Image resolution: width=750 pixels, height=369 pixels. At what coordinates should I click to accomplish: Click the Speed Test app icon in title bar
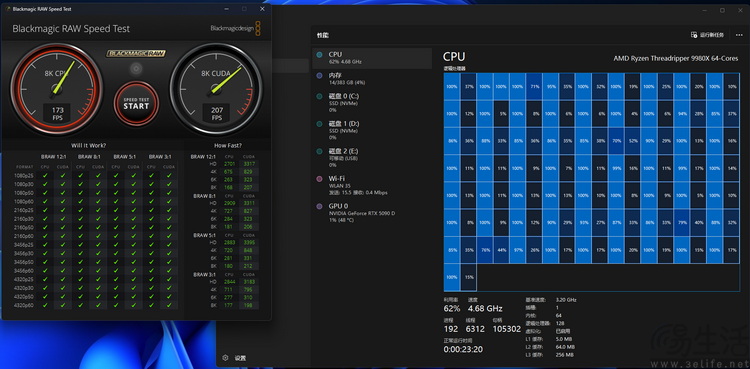(x=7, y=9)
